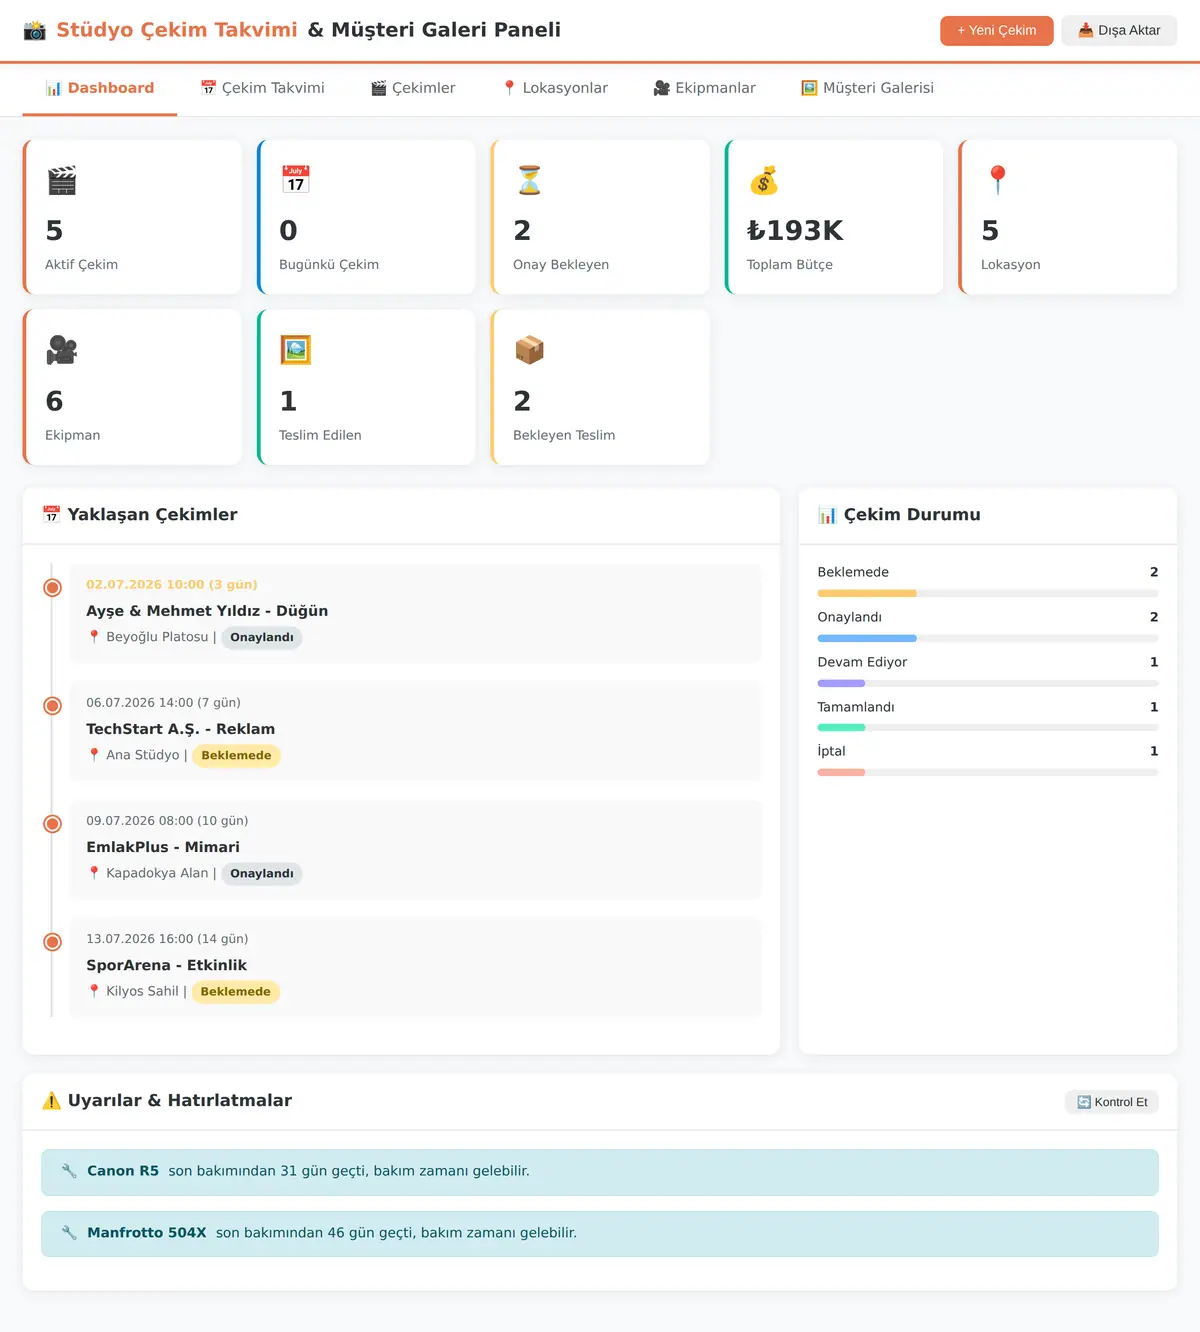
Task: Click the warning icon beside Uyarılar & Hatırlatmalar
Action: pos(52,1101)
